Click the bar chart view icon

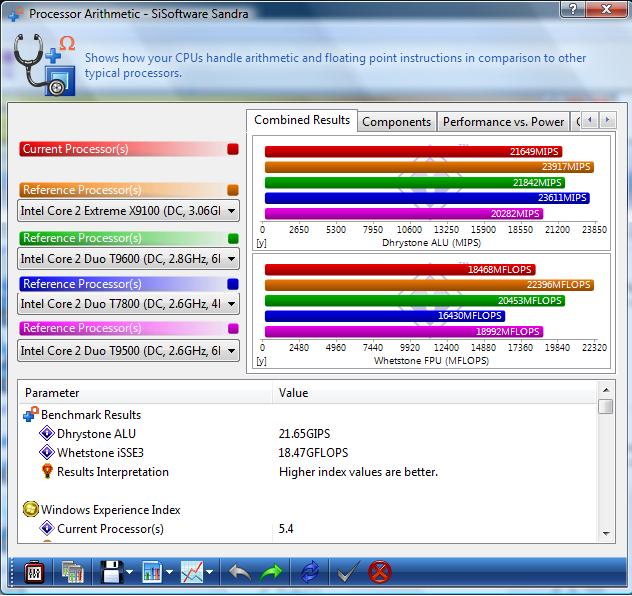point(152,572)
